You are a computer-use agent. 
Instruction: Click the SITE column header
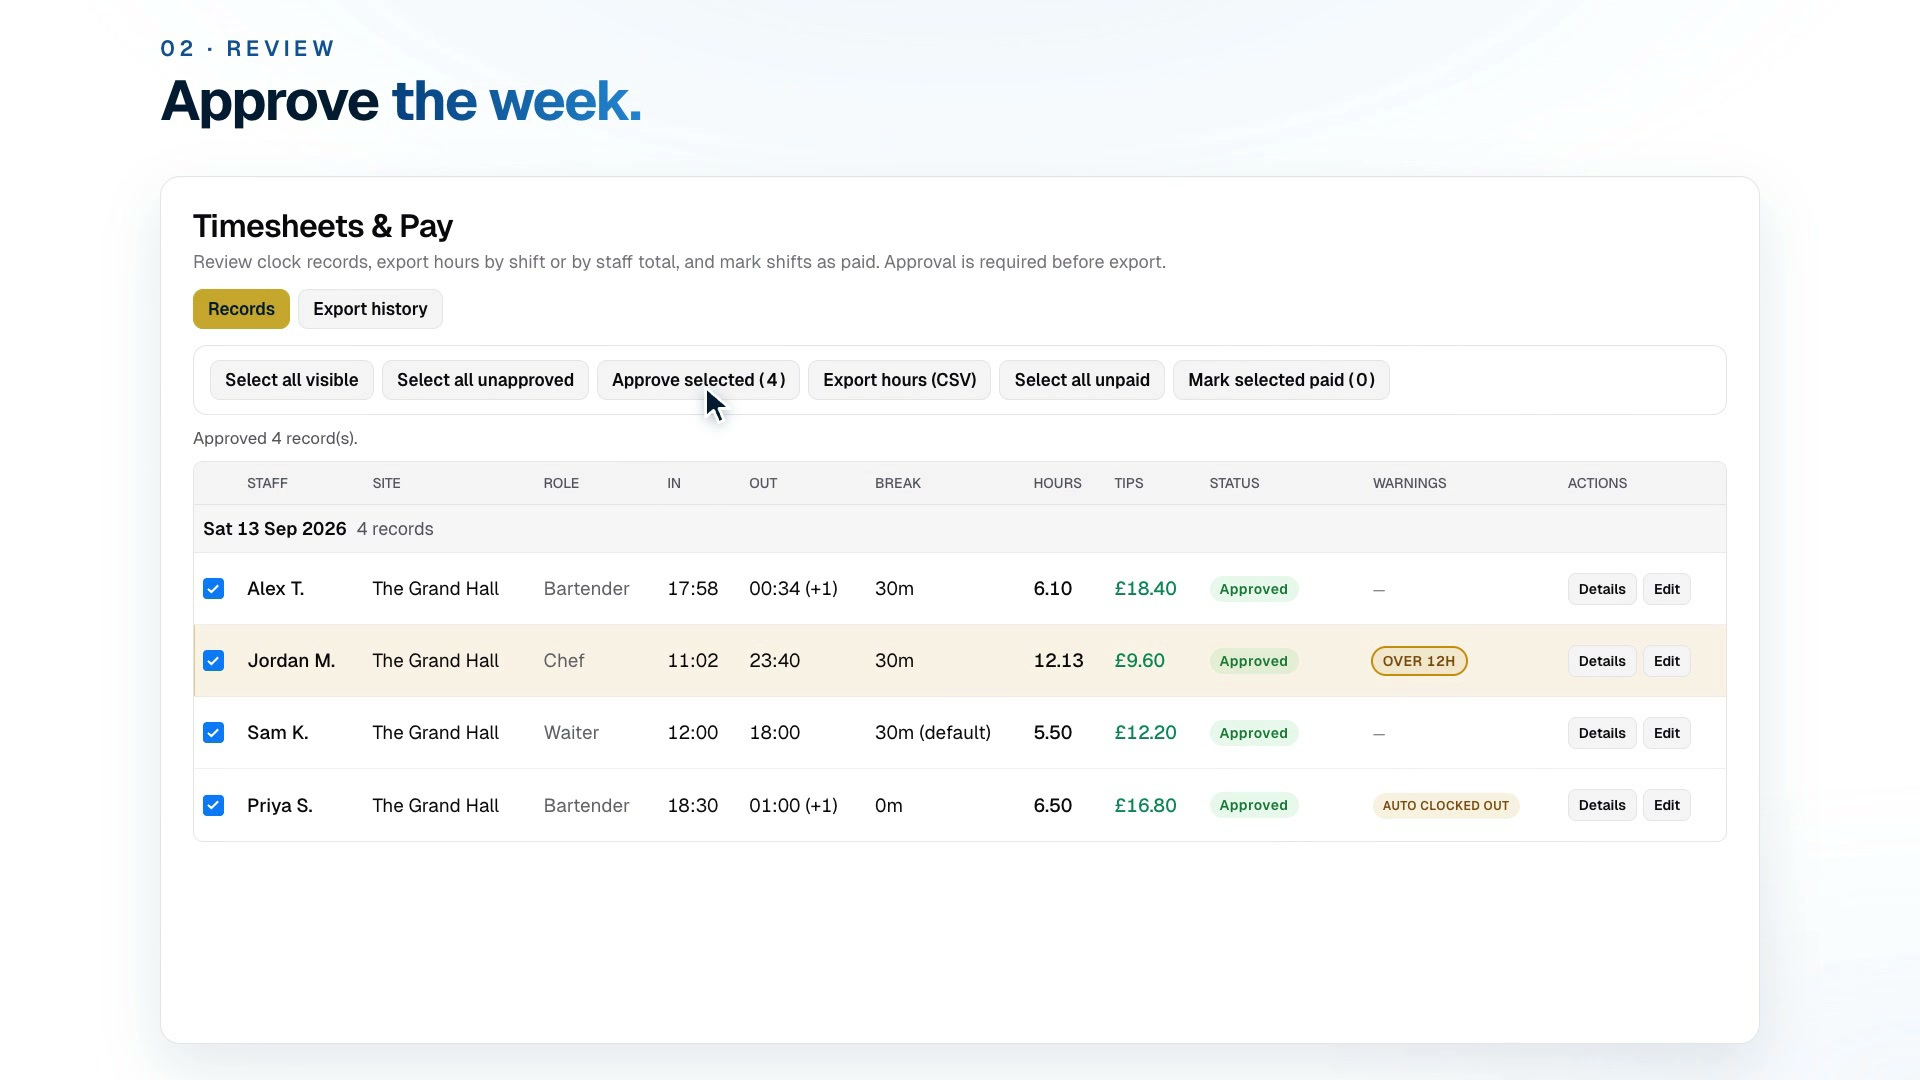click(x=386, y=483)
